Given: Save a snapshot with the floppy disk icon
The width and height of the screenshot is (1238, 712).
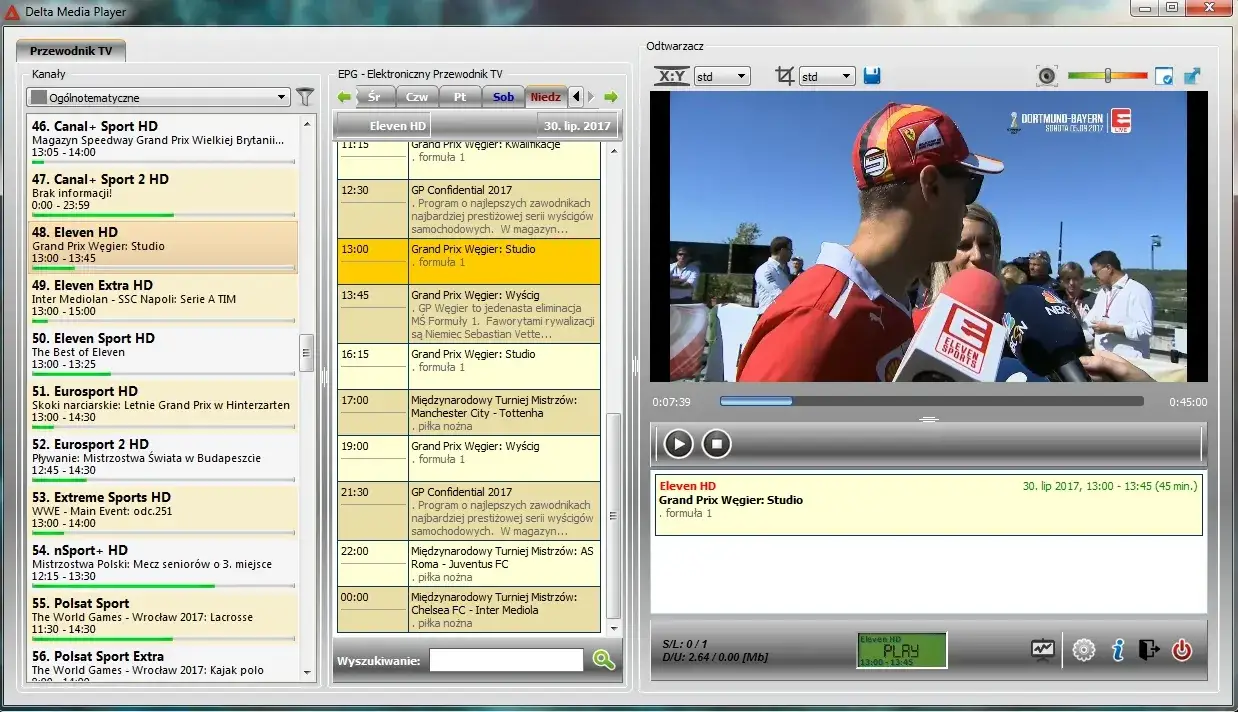Looking at the screenshot, I should pyautogui.click(x=871, y=75).
